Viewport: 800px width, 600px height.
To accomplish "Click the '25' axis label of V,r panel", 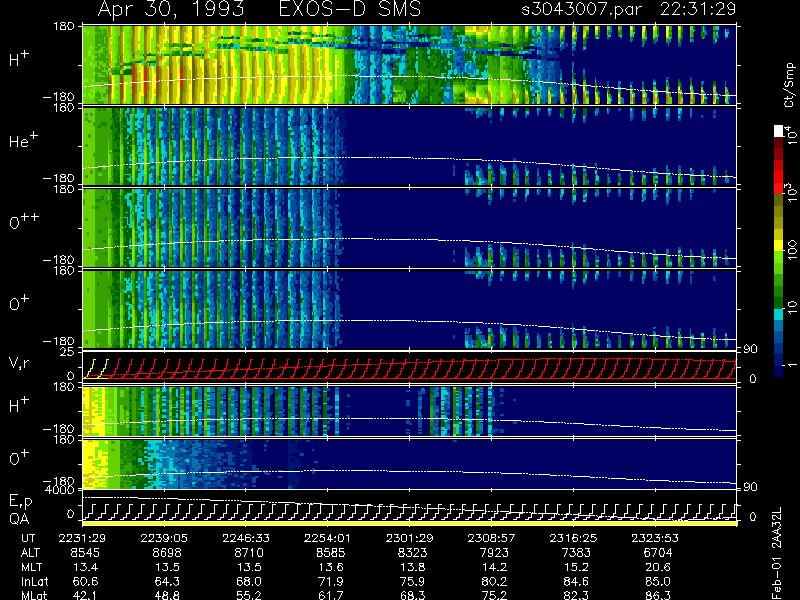I will [x=69, y=352].
